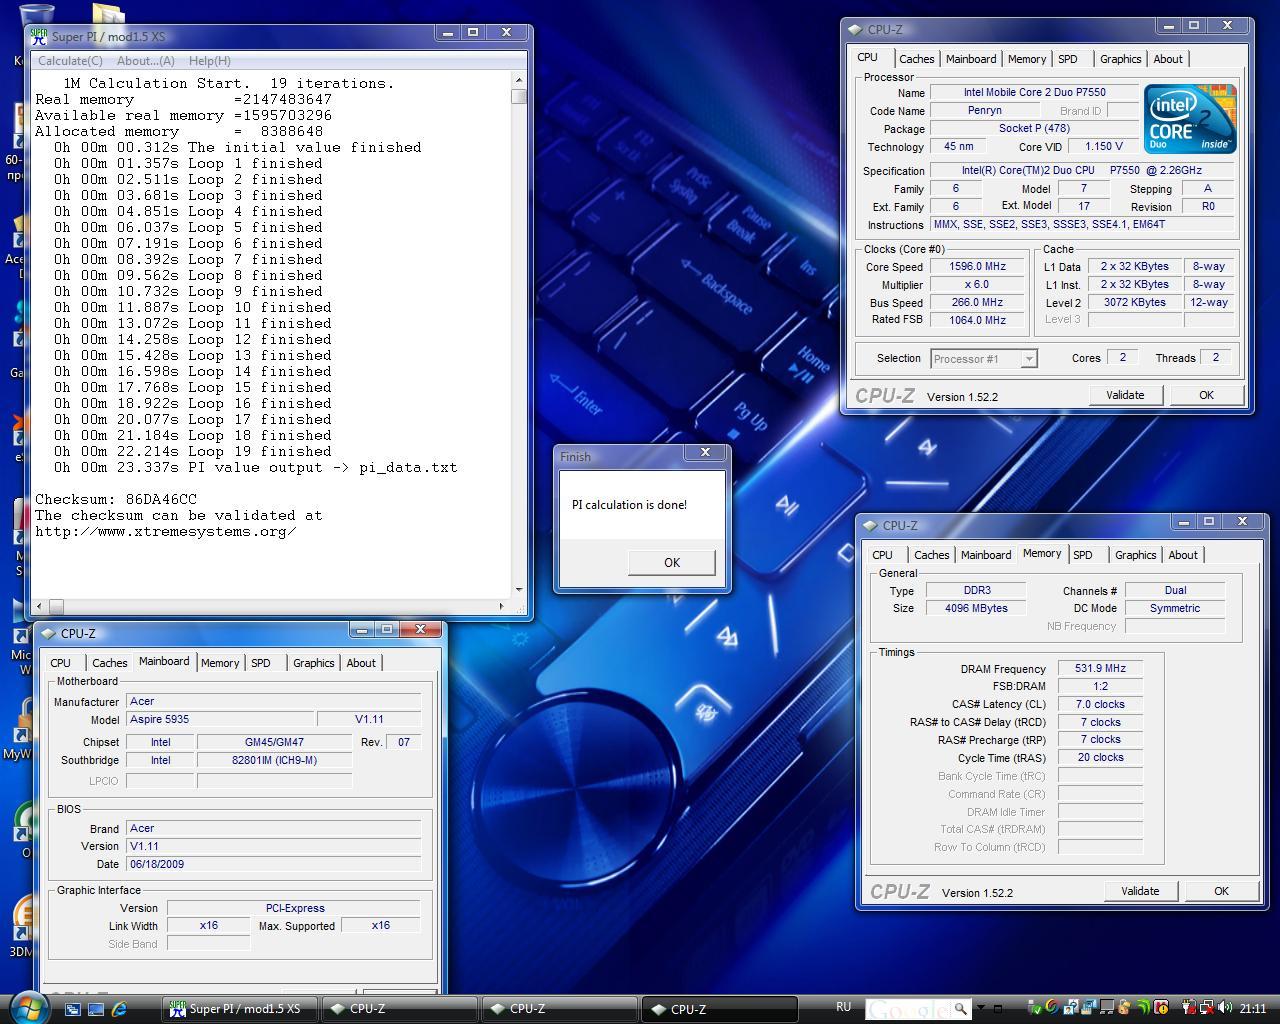Click the Model field Aspire 5935
The height and width of the screenshot is (1024, 1280).
coord(219,719)
